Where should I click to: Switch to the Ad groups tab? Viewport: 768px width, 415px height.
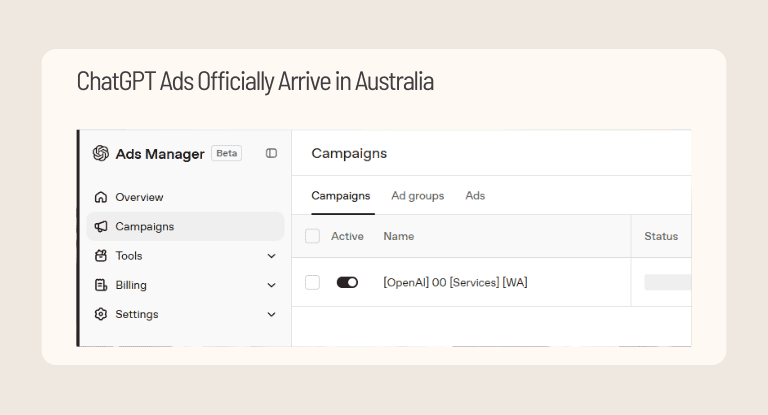click(x=418, y=196)
